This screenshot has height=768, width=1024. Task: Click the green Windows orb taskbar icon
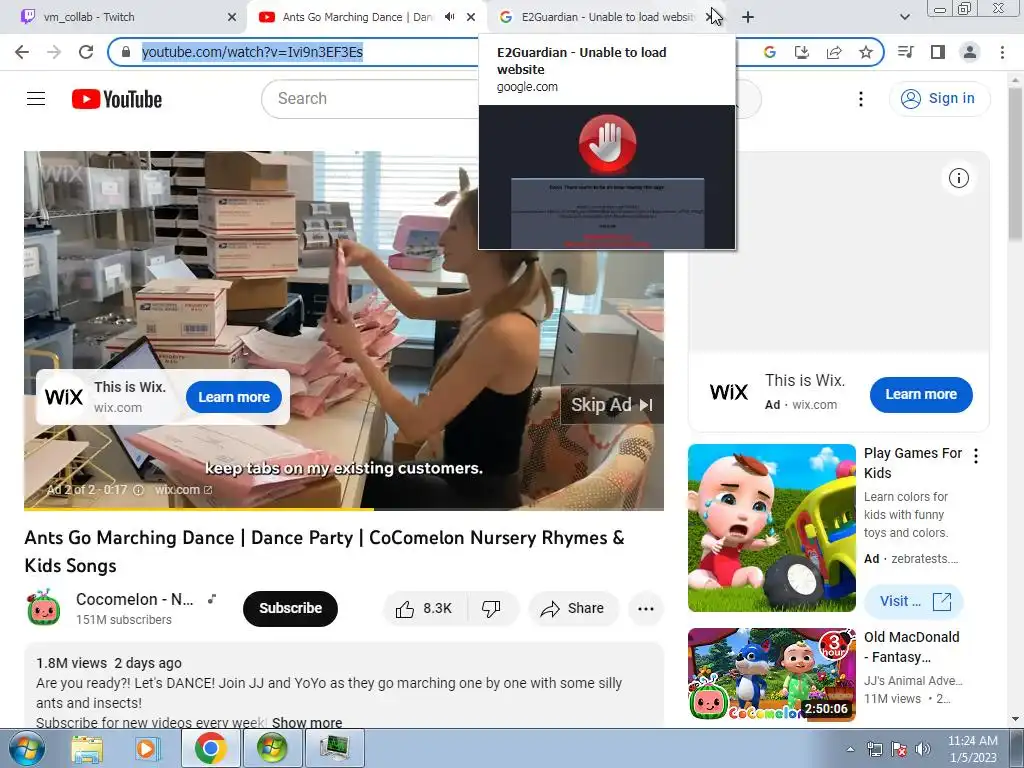coord(272,748)
